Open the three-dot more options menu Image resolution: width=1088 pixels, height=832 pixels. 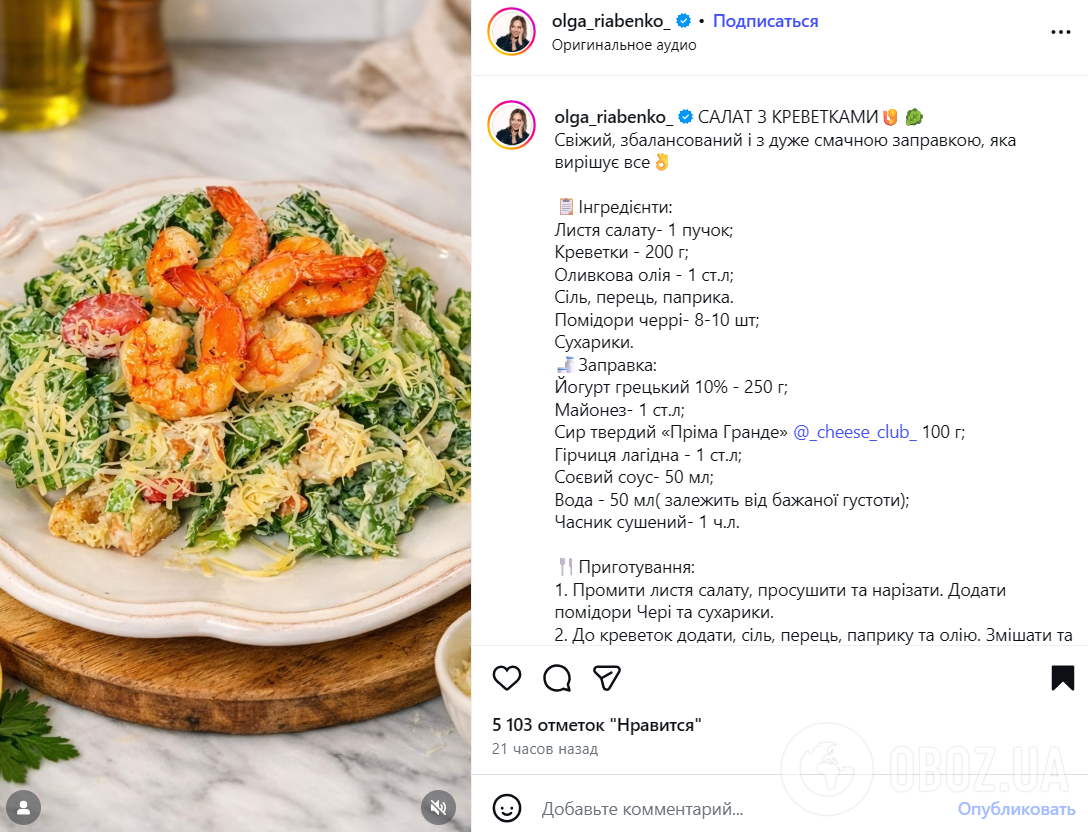click(x=1060, y=32)
